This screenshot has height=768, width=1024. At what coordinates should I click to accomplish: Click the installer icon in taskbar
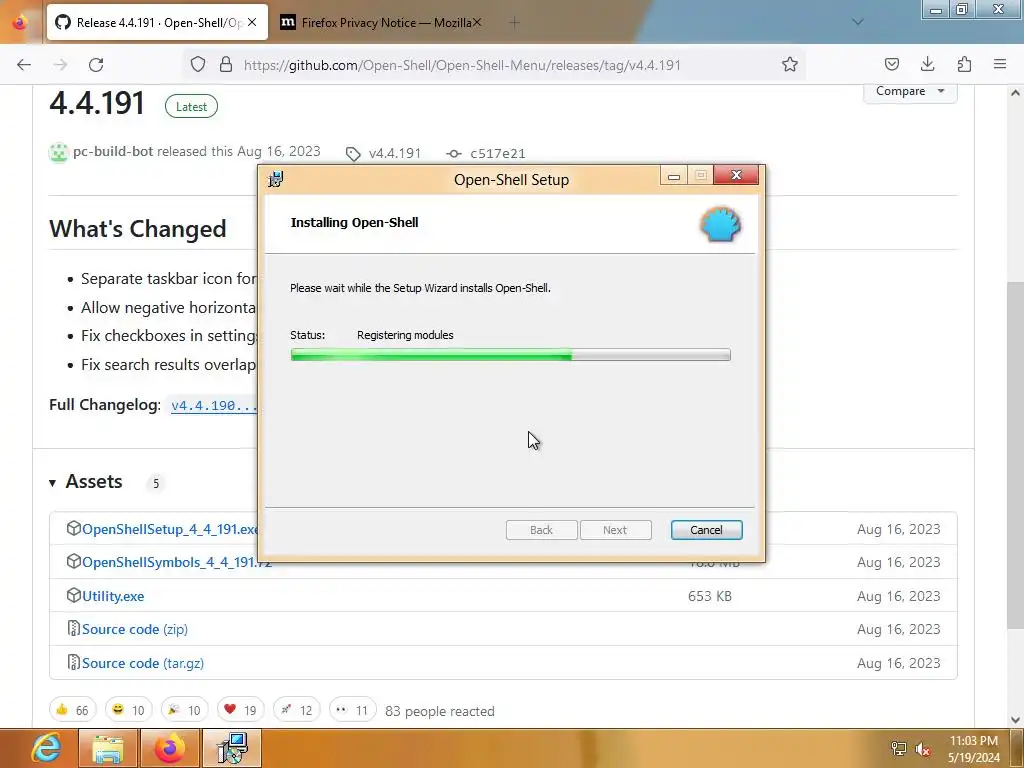(232, 748)
